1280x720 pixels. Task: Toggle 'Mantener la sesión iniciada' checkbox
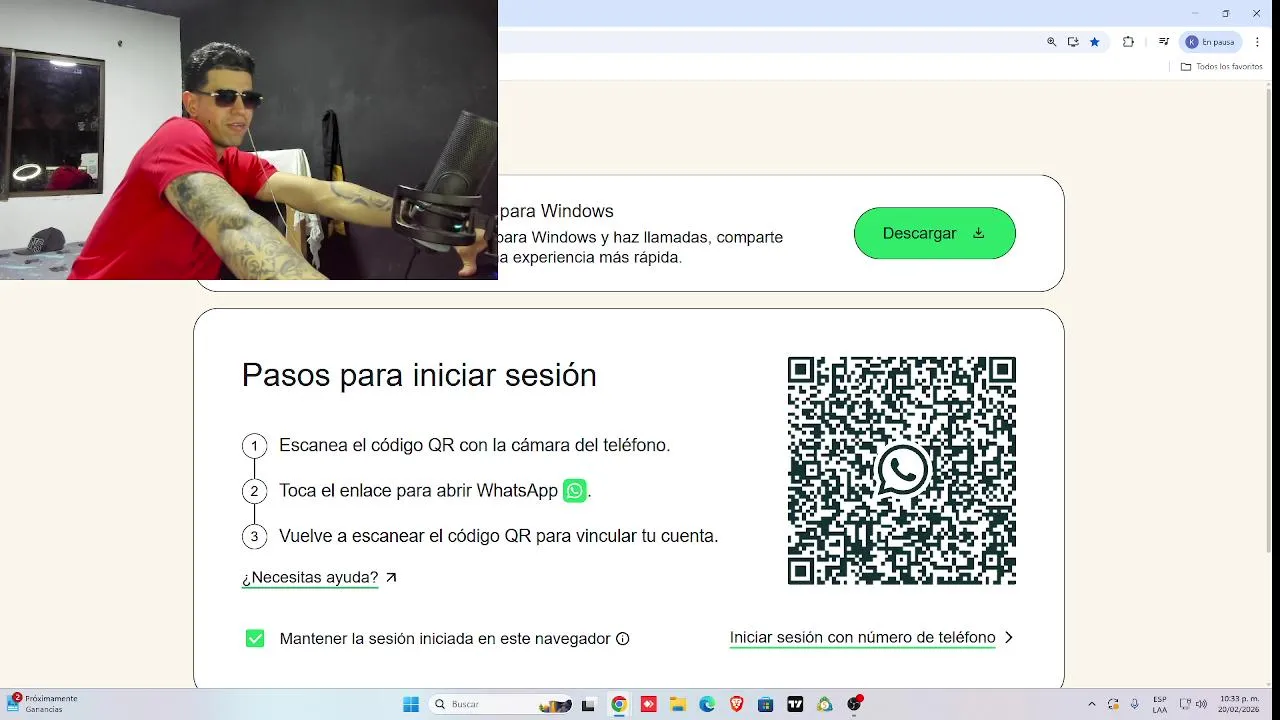pyautogui.click(x=255, y=638)
